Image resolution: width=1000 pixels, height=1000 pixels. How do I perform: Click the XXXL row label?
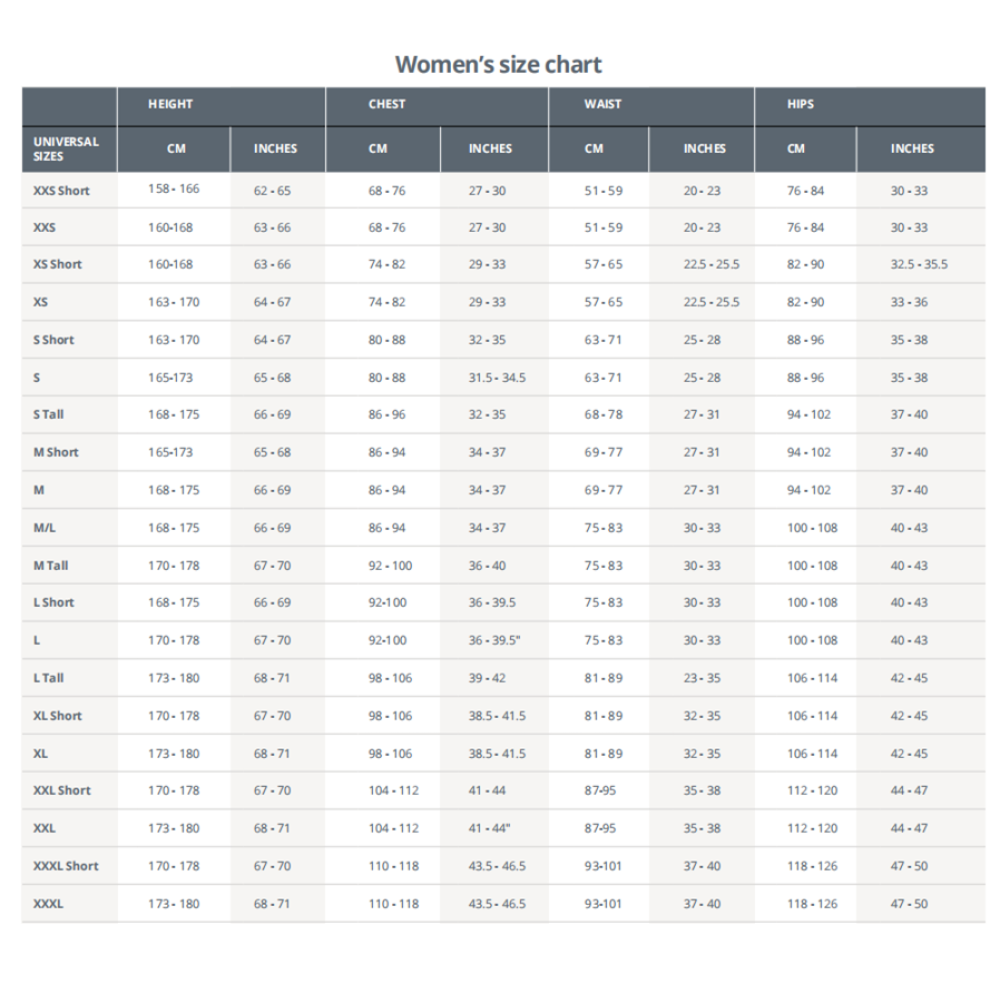click(x=48, y=904)
